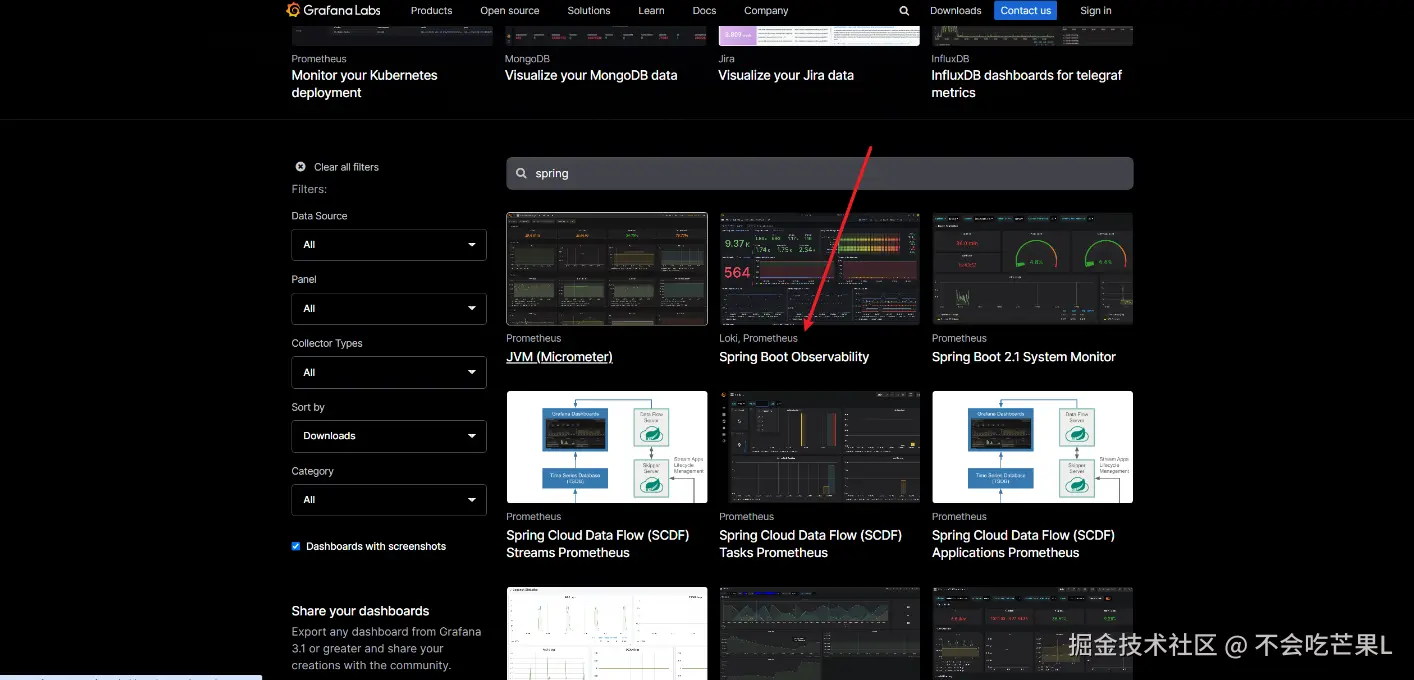The image size is (1414, 680).
Task: Click the SCDF Applications Prometheus diagram thumbnail
Action: [x=1032, y=447]
